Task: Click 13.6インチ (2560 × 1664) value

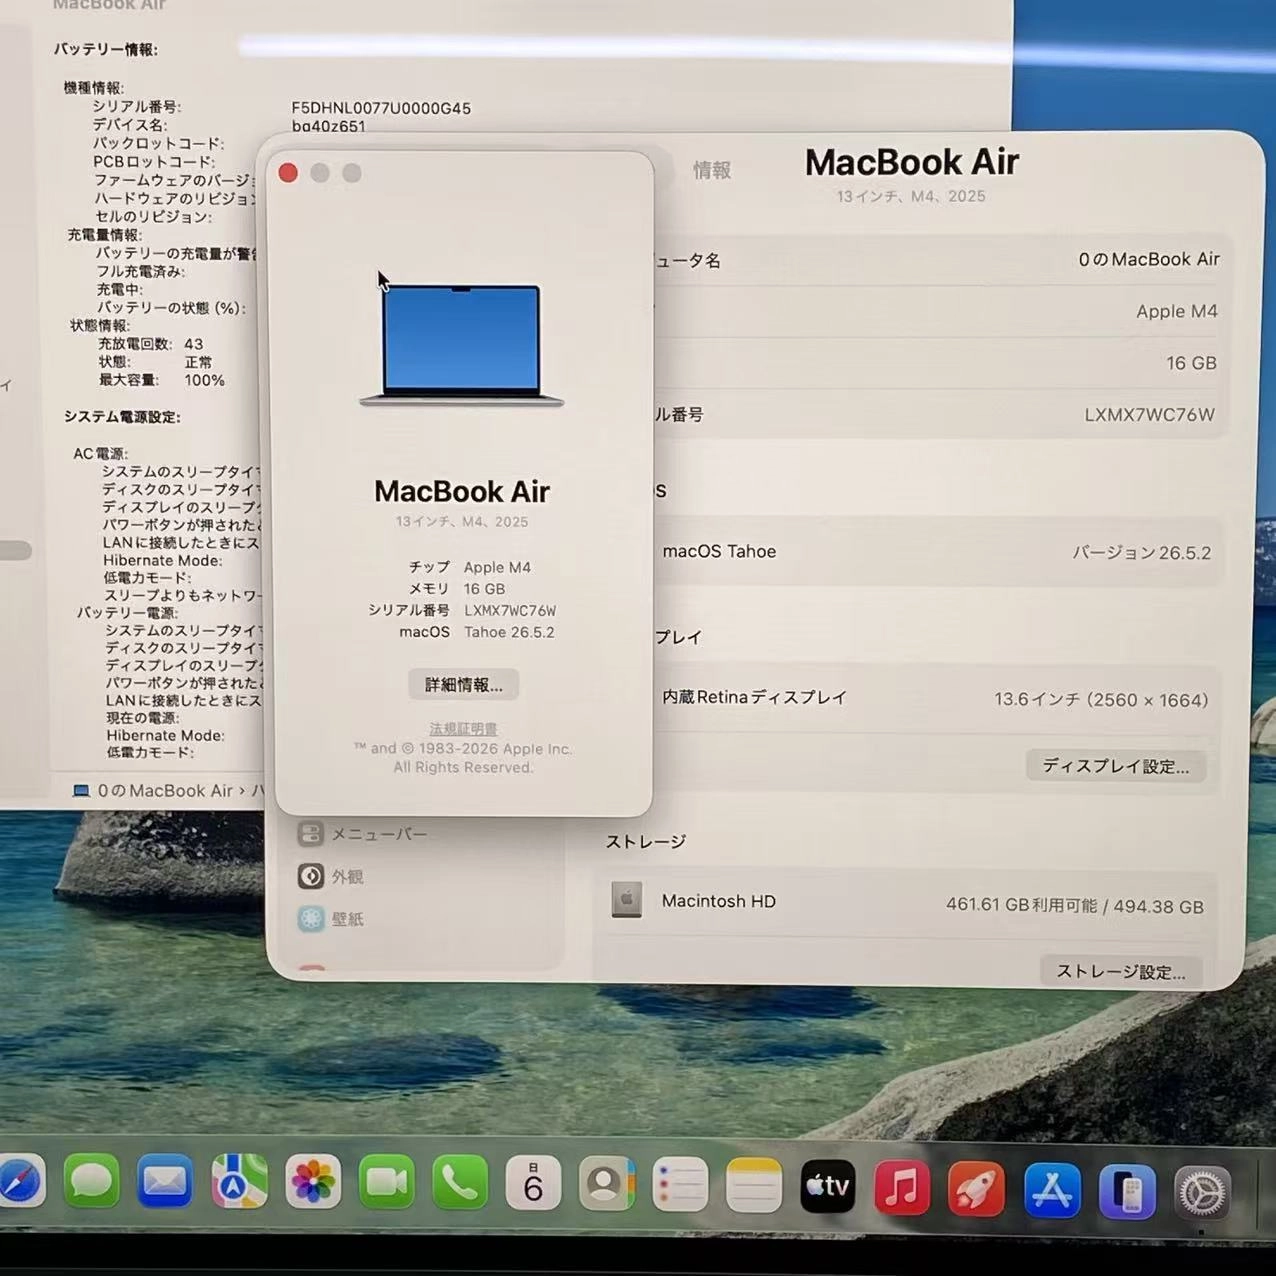Action: click(1101, 700)
